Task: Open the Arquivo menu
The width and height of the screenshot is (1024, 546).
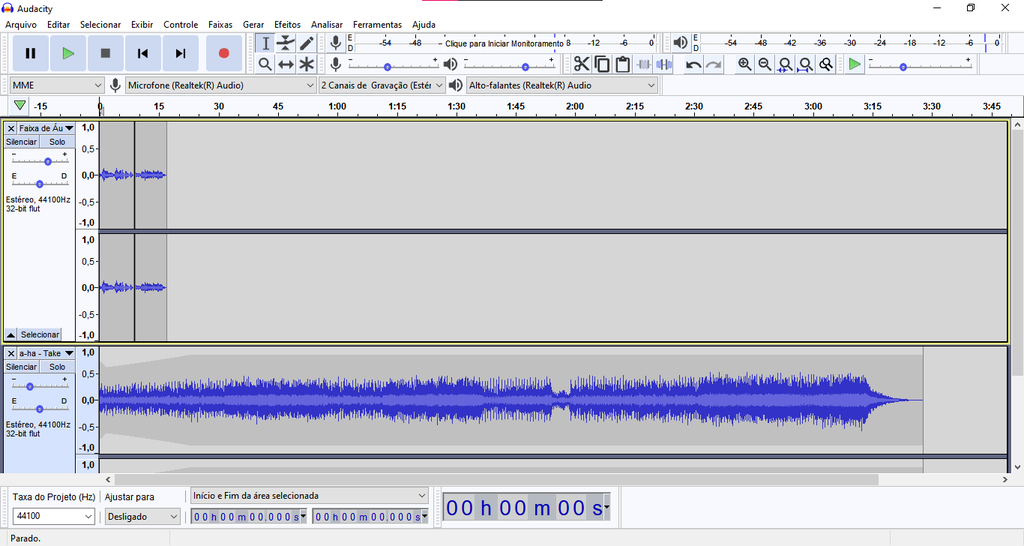Action: (x=21, y=25)
